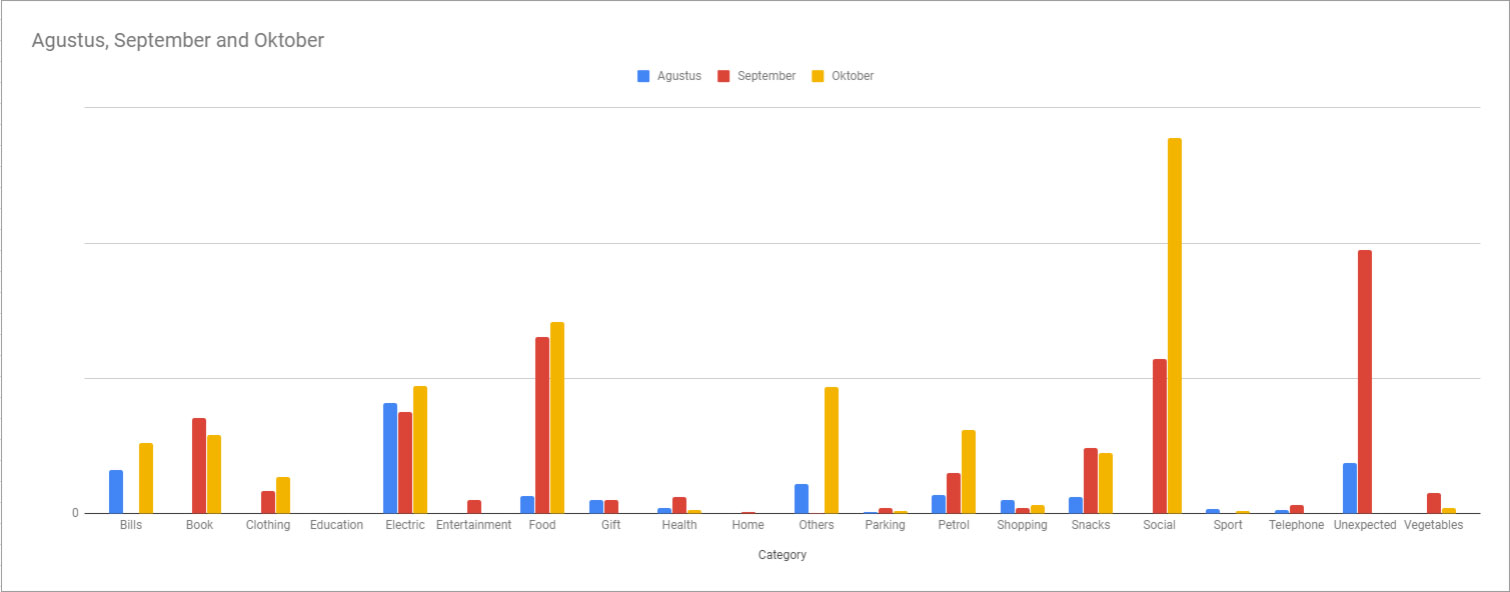
Task: Click the Category axis title
Action: tap(782, 555)
